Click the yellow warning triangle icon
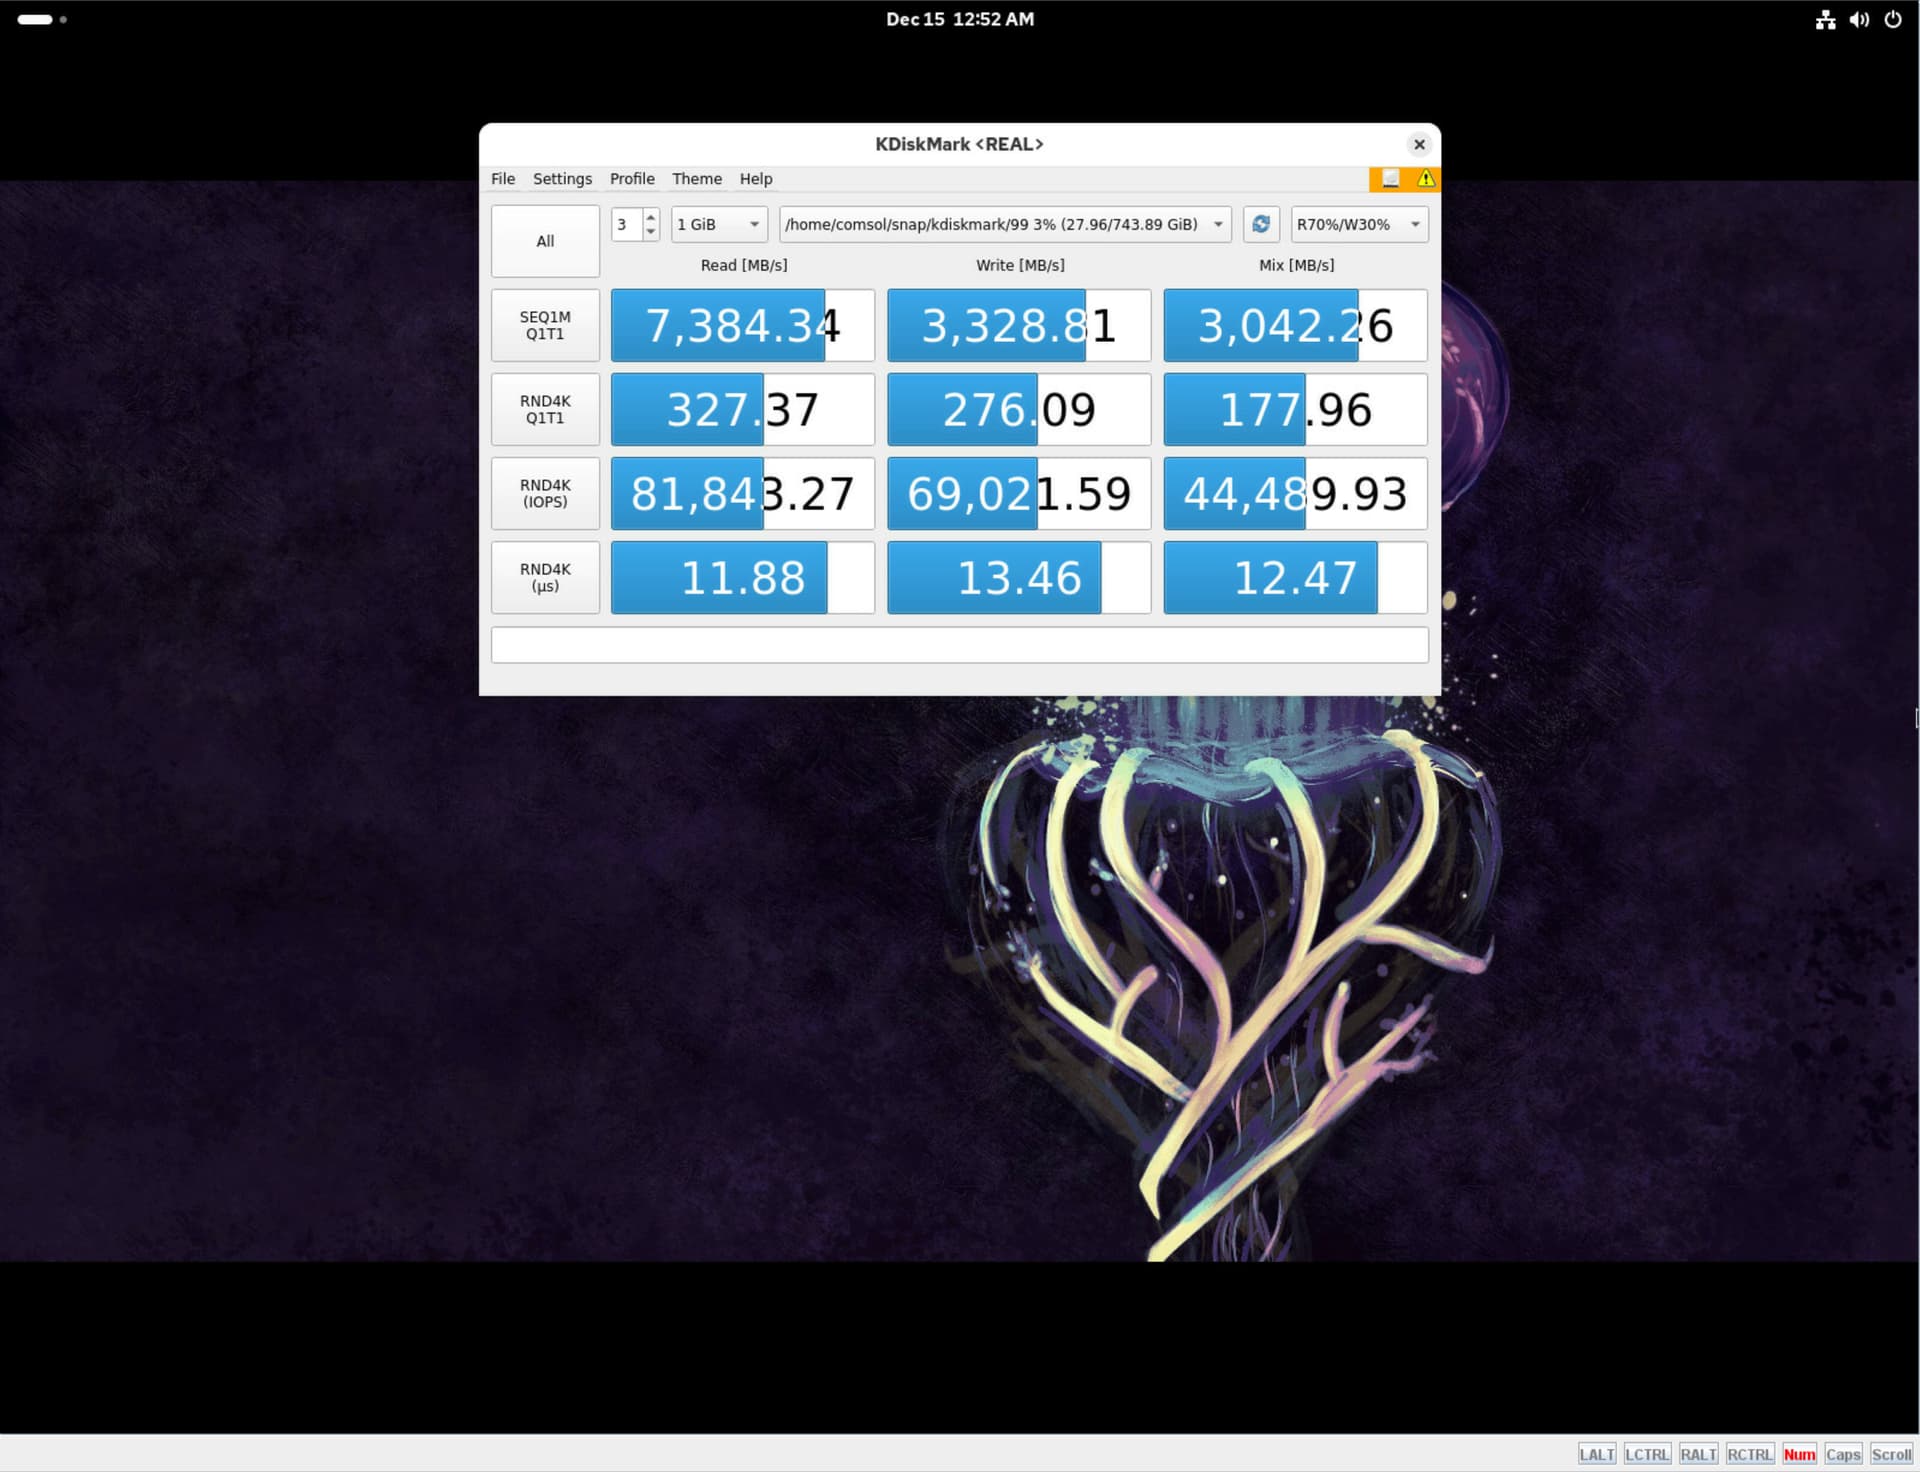1920x1472 pixels. tap(1426, 179)
